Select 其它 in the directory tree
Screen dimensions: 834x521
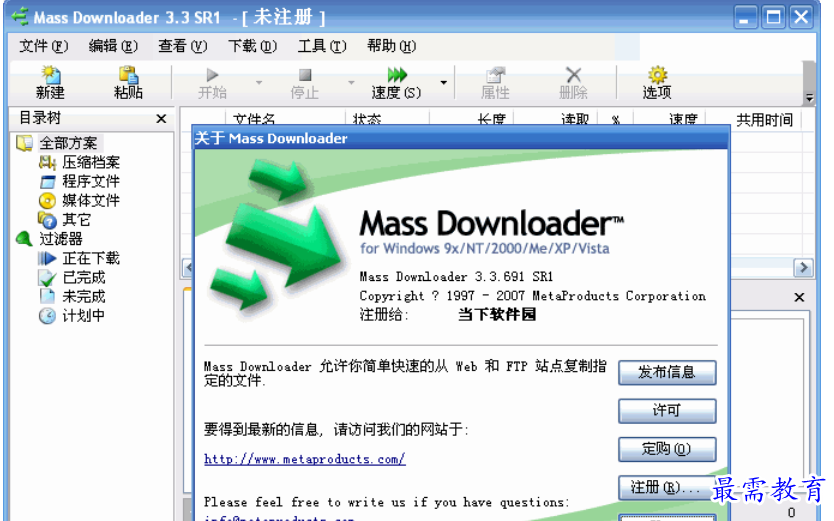[x=77, y=220]
